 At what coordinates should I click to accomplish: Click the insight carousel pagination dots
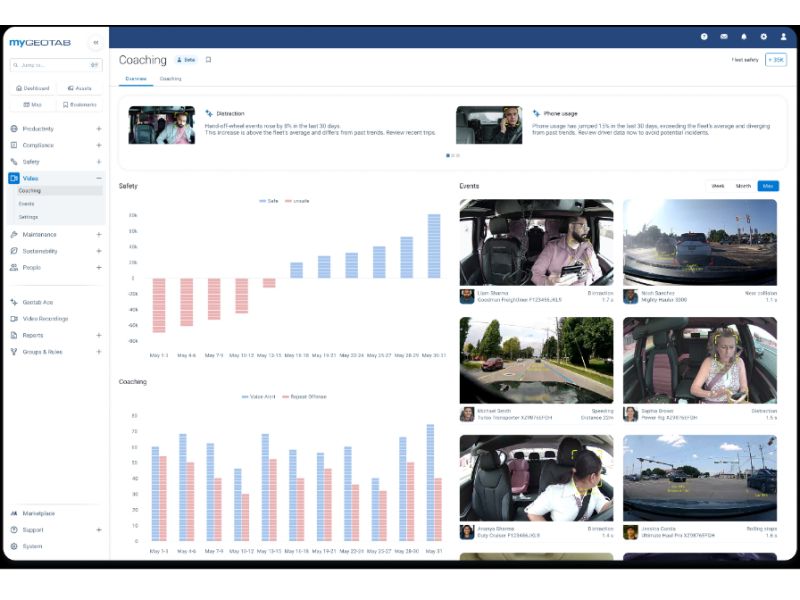pos(453,155)
